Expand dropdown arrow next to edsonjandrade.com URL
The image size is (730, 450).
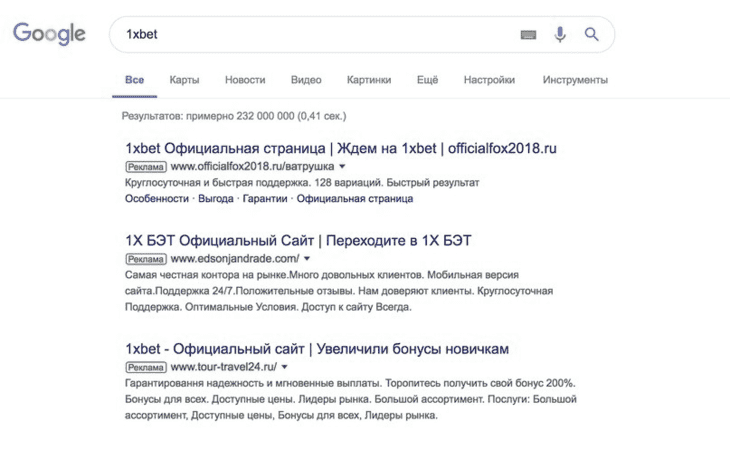click(307, 259)
